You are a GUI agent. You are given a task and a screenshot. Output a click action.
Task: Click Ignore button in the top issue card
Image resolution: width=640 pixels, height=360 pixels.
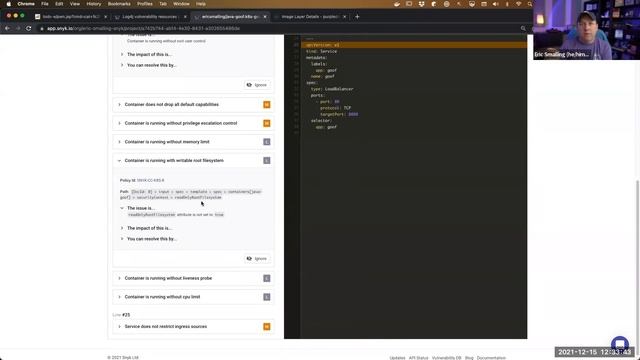pos(257,85)
